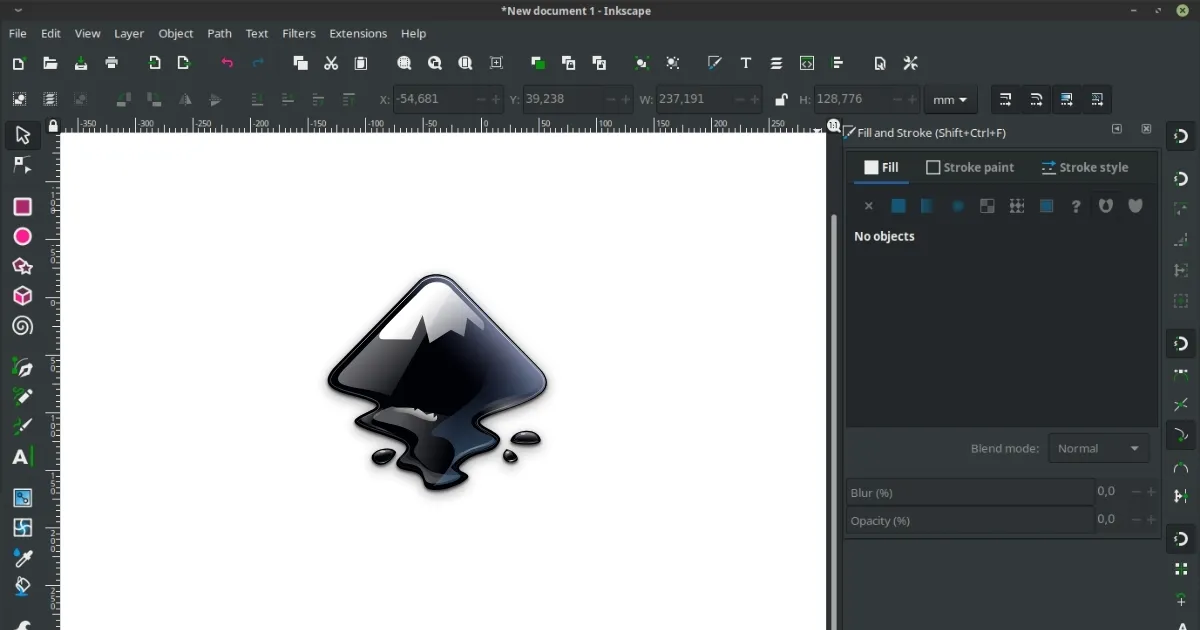This screenshot has height=630, width=1200.
Task: Toggle move patterns with objects
Action: coord(1098,100)
